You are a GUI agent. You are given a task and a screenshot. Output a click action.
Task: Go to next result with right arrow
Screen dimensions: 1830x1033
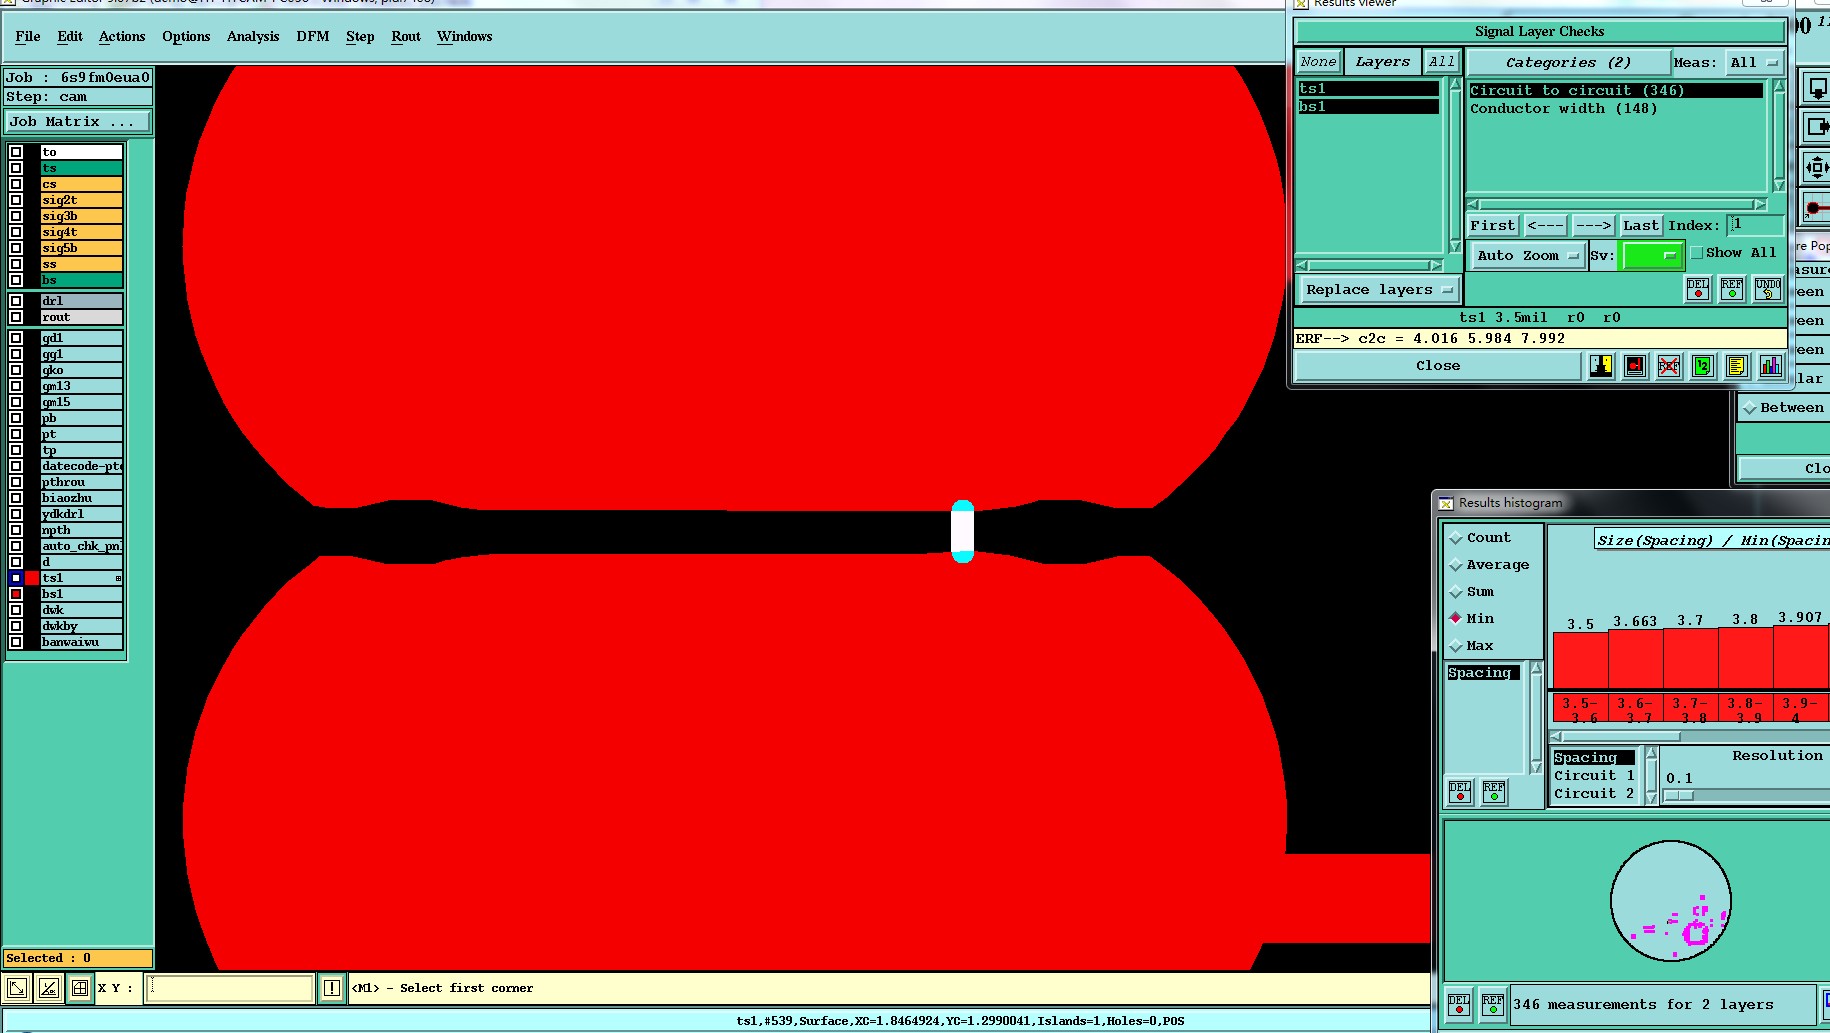(1594, 225)
